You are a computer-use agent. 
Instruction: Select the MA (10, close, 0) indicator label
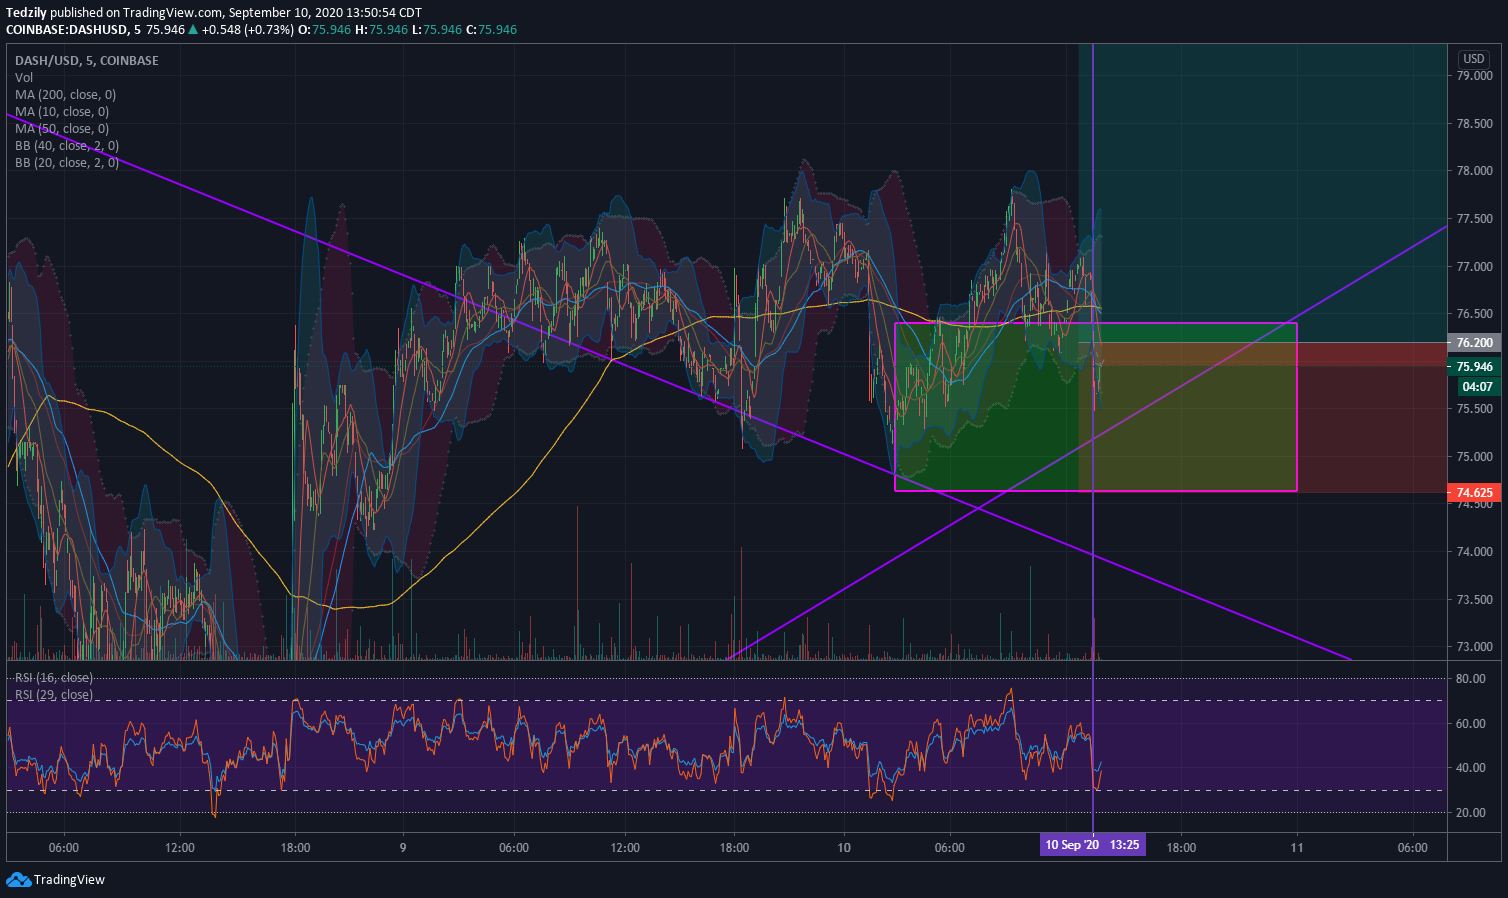pyautogui.click(x=62, y=112)
